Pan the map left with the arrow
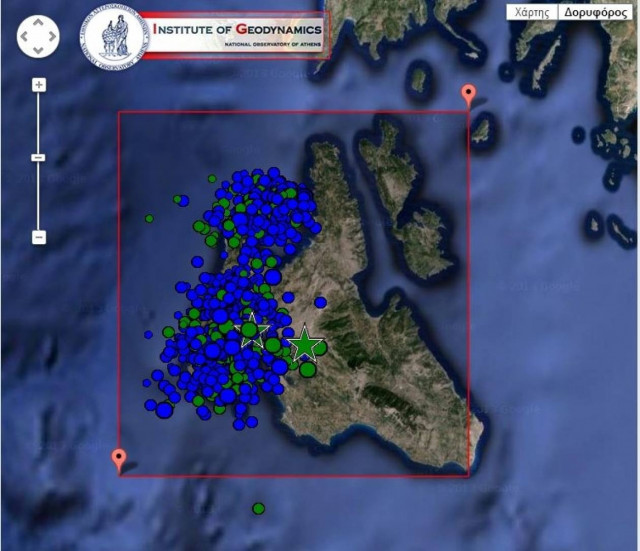Image resolution: width=640 pixels, height=551 pixels. click(25, 37)
